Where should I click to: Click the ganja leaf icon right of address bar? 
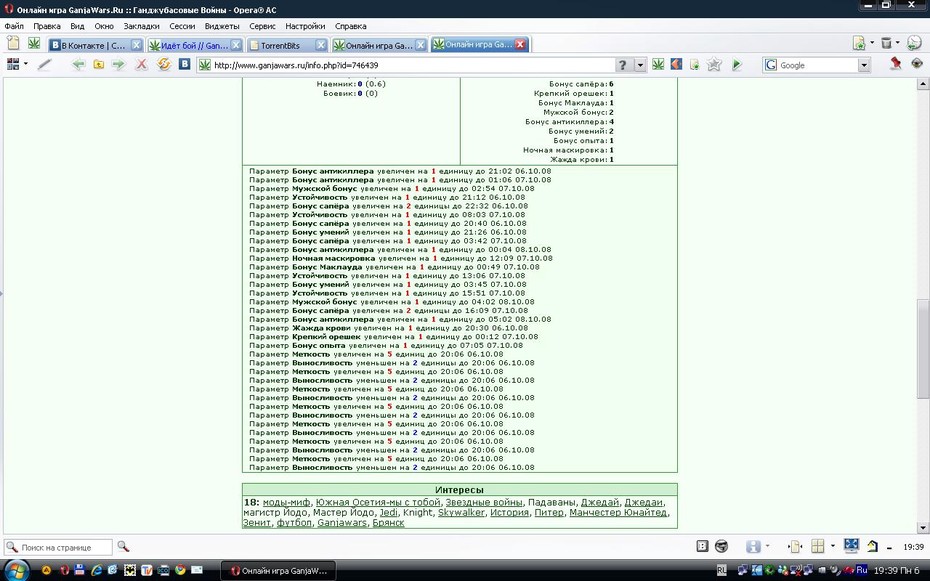(x=658, y=64)
